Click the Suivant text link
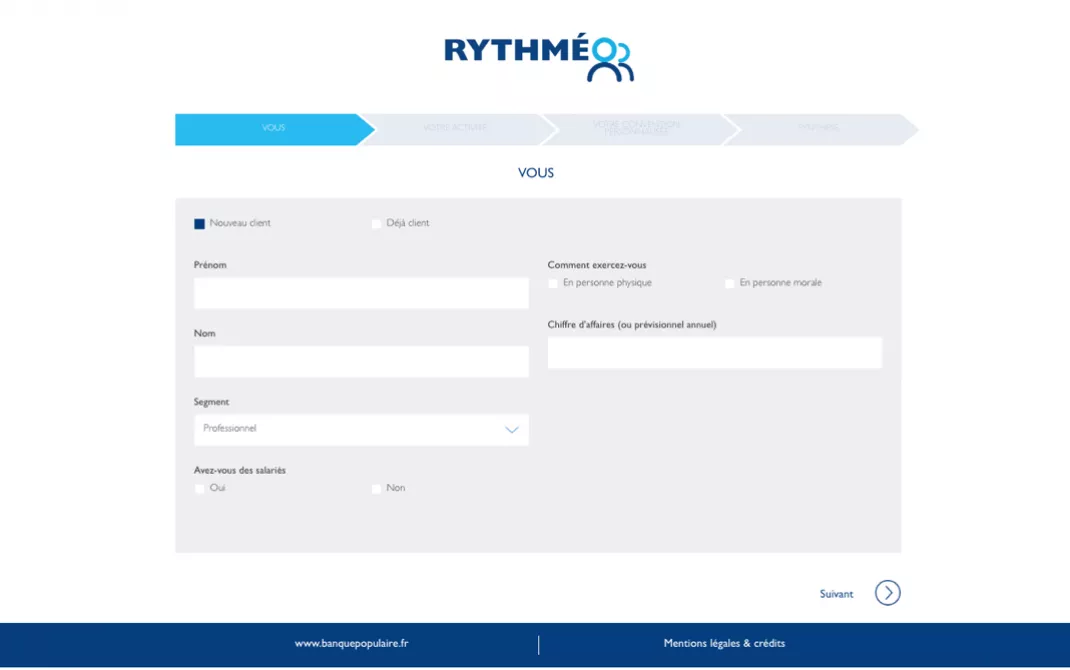The height and width of the screenshot is (670, 1070). pyautogui.click(x=836, y=594)
